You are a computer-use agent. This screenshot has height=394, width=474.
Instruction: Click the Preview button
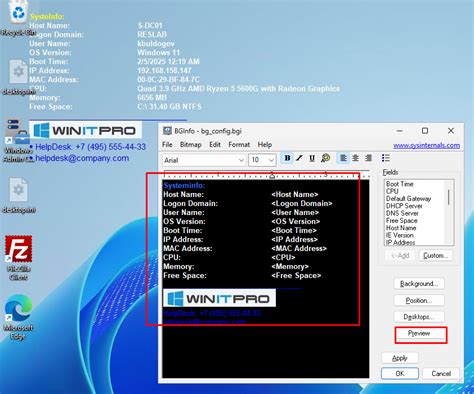point(419,334)
